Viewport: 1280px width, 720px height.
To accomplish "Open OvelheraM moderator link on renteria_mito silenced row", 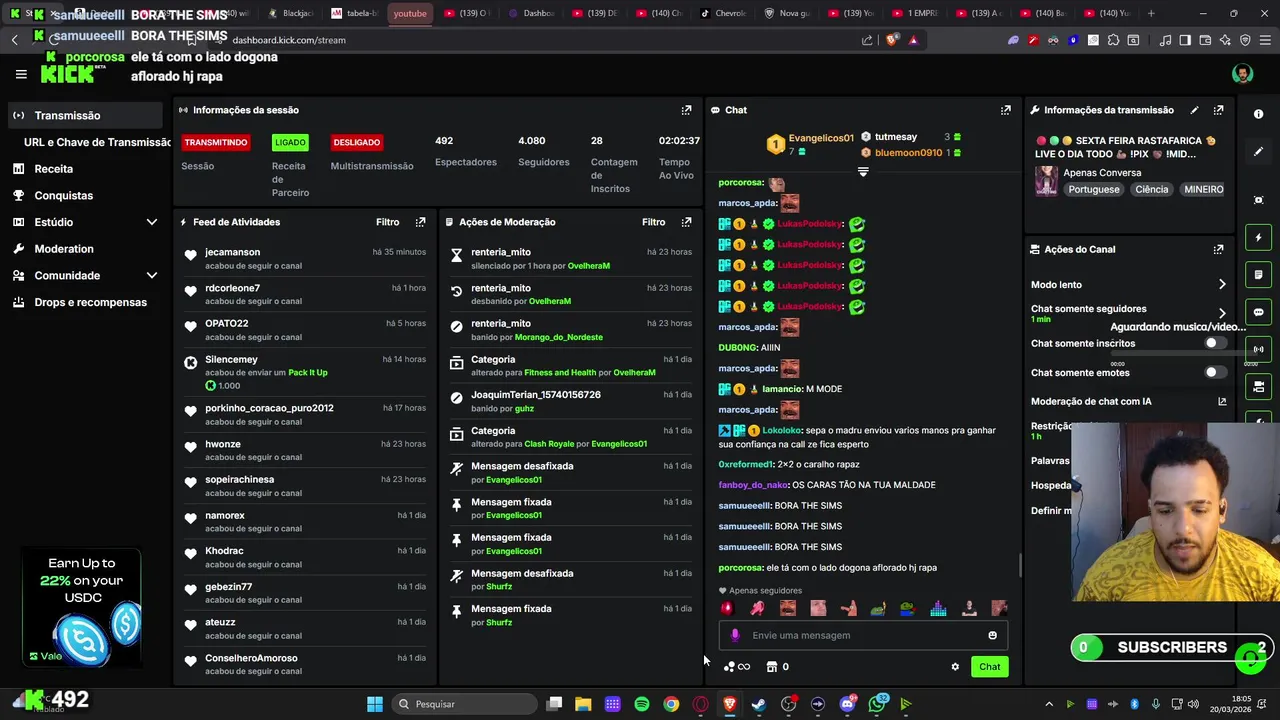I will (x=589, y=266).
